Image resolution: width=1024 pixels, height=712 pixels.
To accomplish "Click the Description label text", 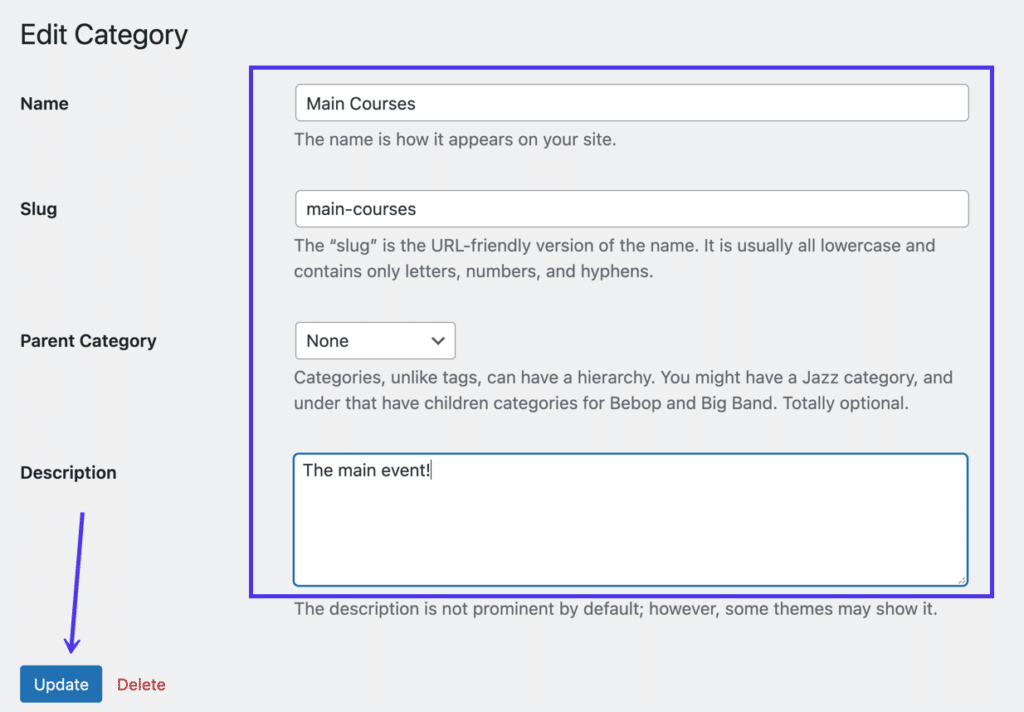I will (68, 472).
